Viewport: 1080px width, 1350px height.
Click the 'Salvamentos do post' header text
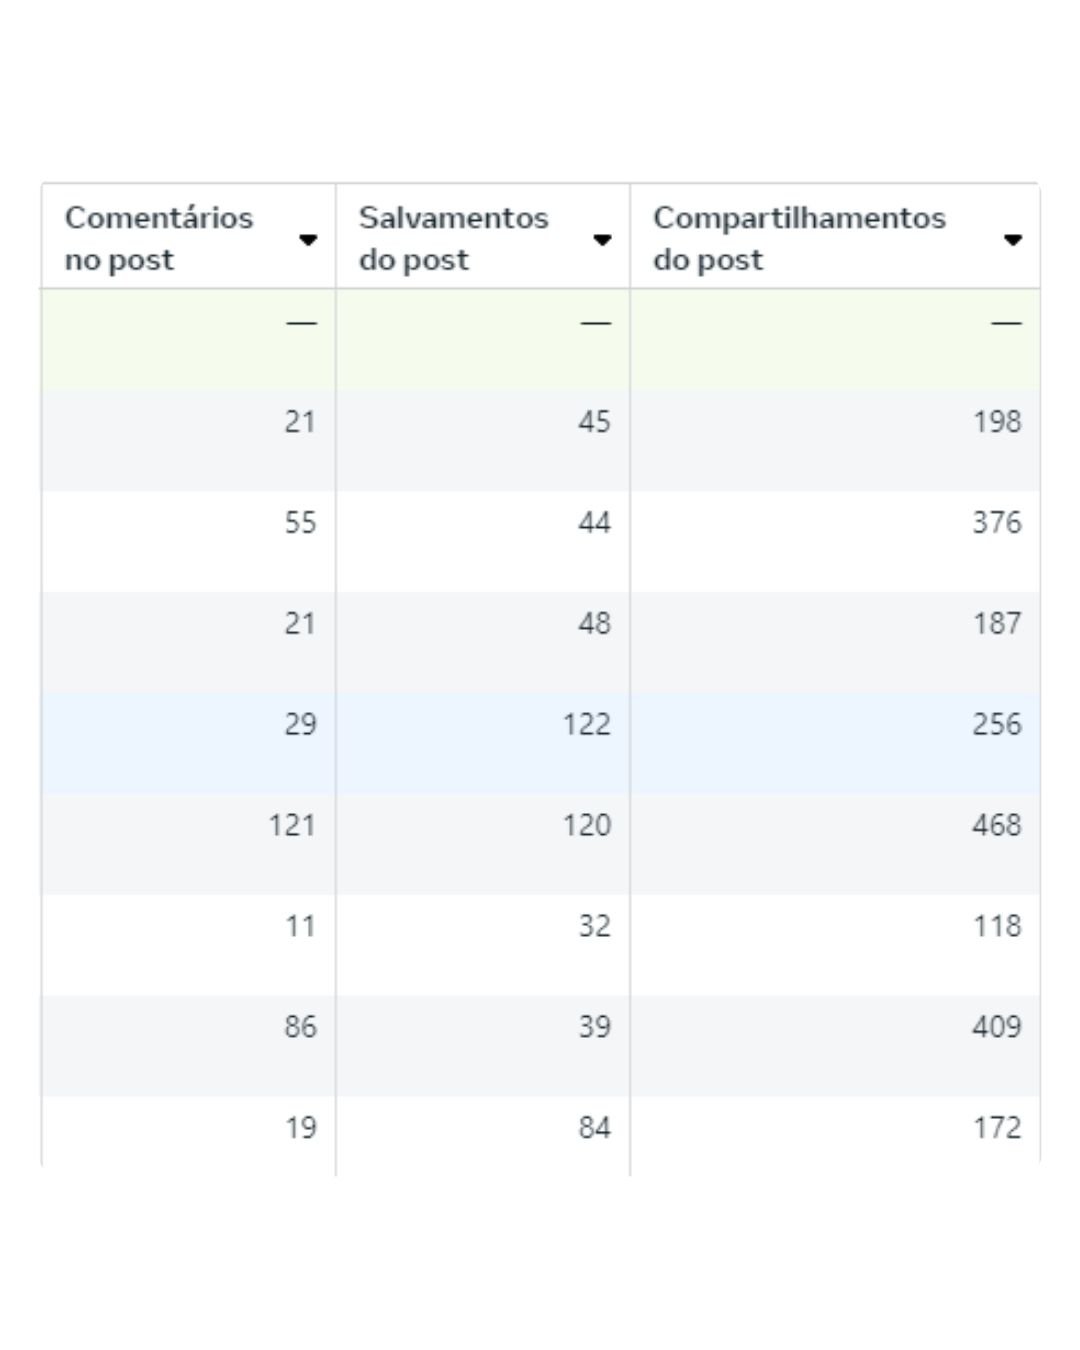click(453, 238)
